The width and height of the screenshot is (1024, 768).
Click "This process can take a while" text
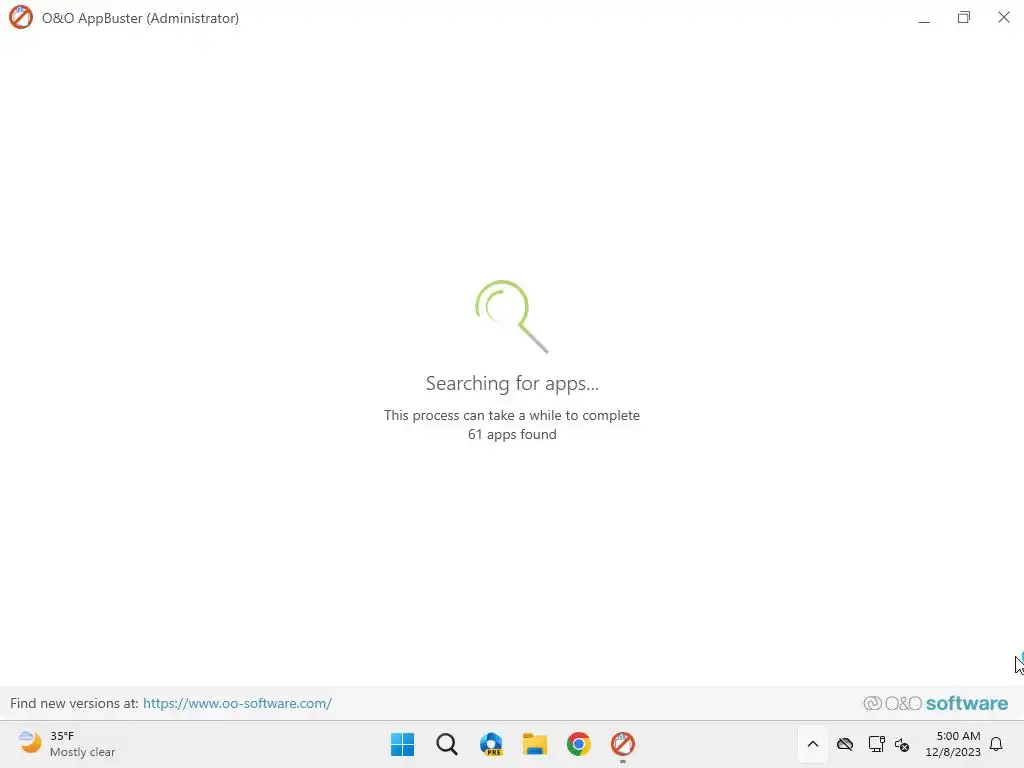pyautogui.click(x=512, y=415)
